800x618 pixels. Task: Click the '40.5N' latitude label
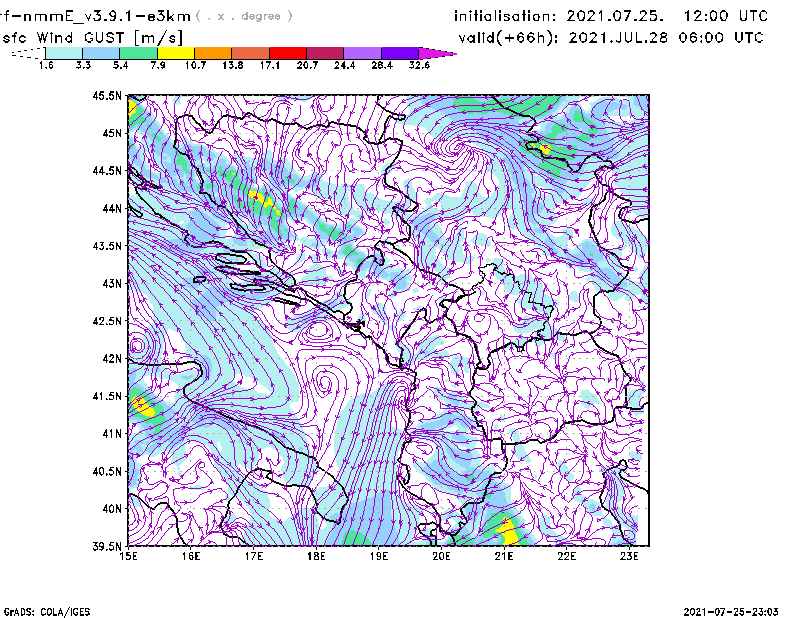pyautogui.click(x=107, y=472)
